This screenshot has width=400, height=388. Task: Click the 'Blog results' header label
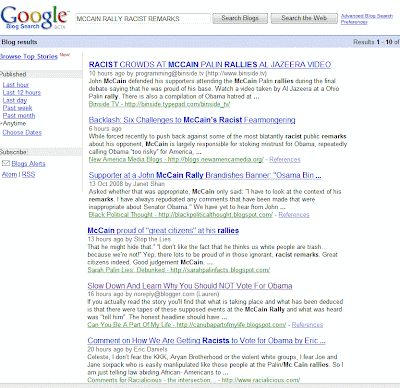[19, 42]
